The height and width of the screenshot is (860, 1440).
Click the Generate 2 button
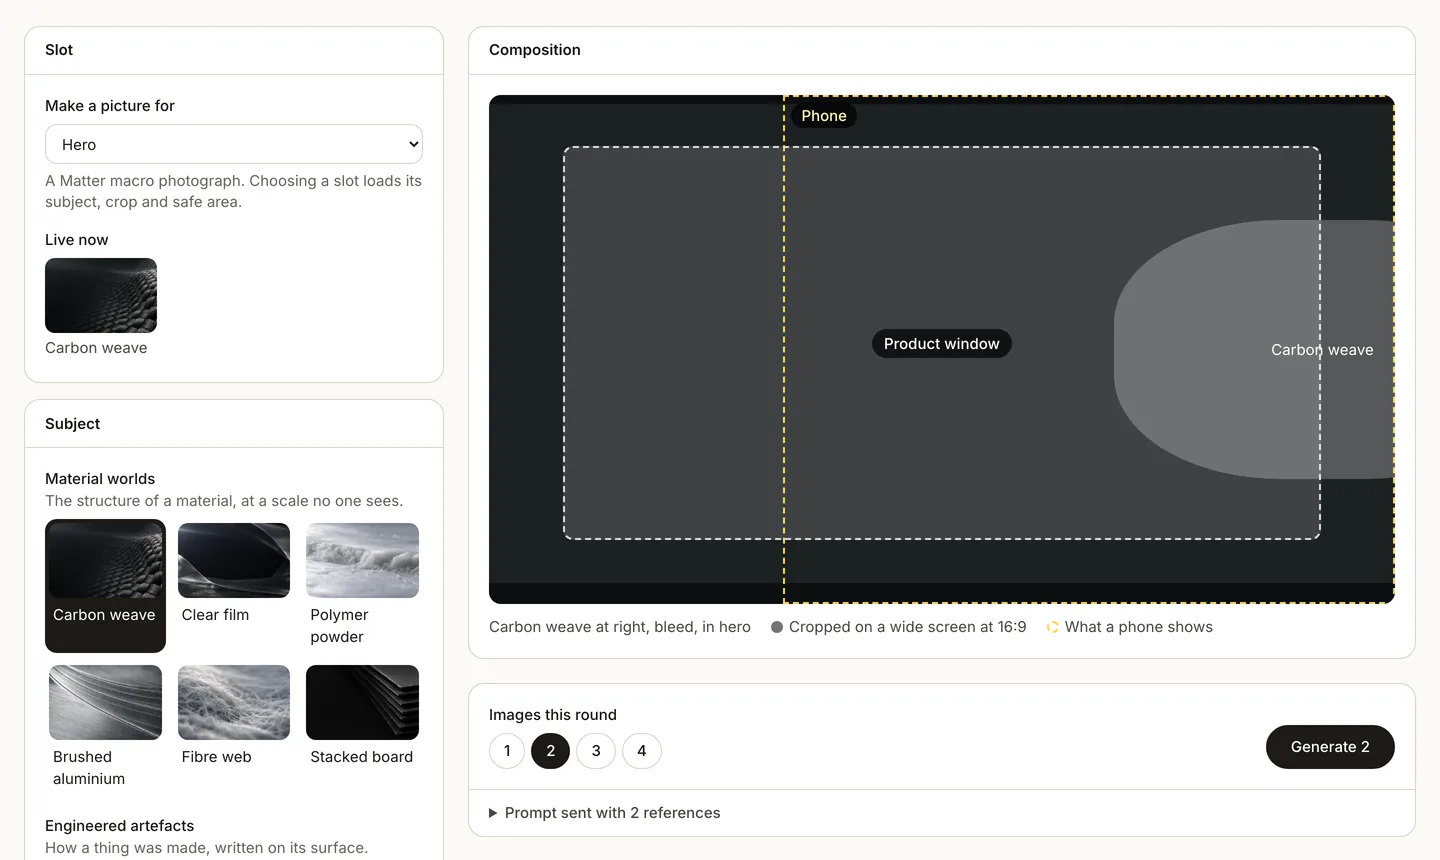1330,747
